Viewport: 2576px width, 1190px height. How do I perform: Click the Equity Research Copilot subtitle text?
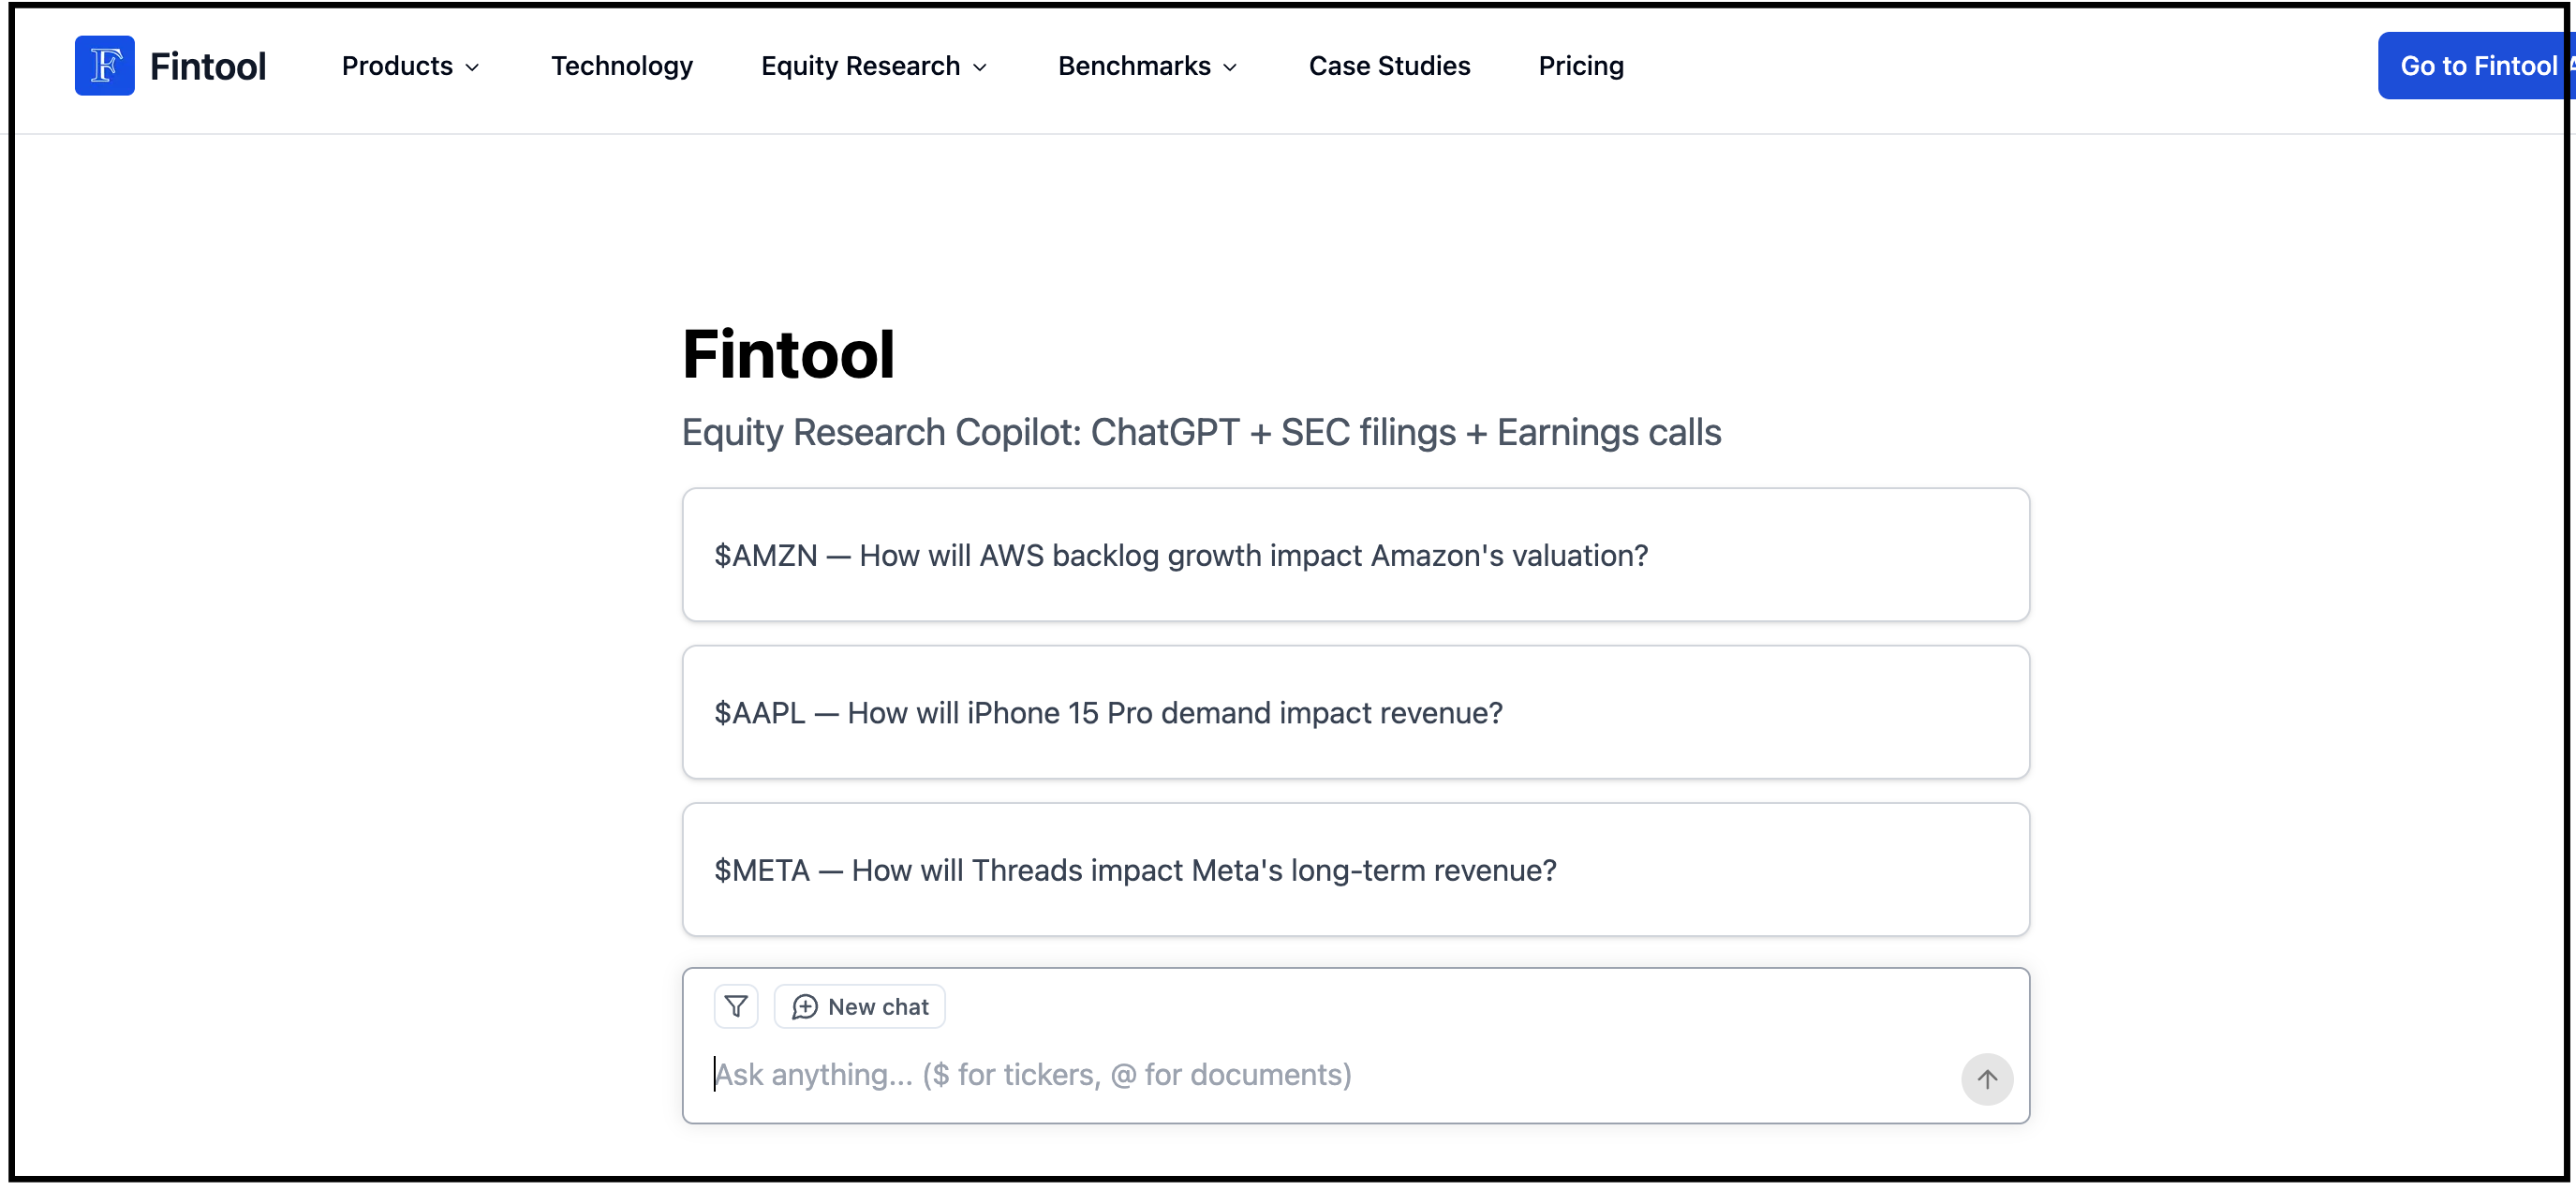pyautogui.click(x=1201, y=433)
